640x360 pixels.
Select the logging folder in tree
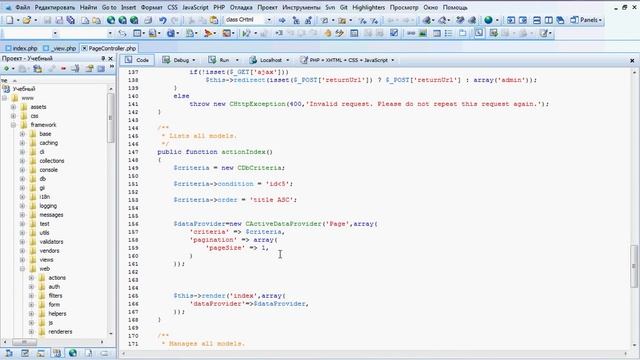[x=48, y=206]
